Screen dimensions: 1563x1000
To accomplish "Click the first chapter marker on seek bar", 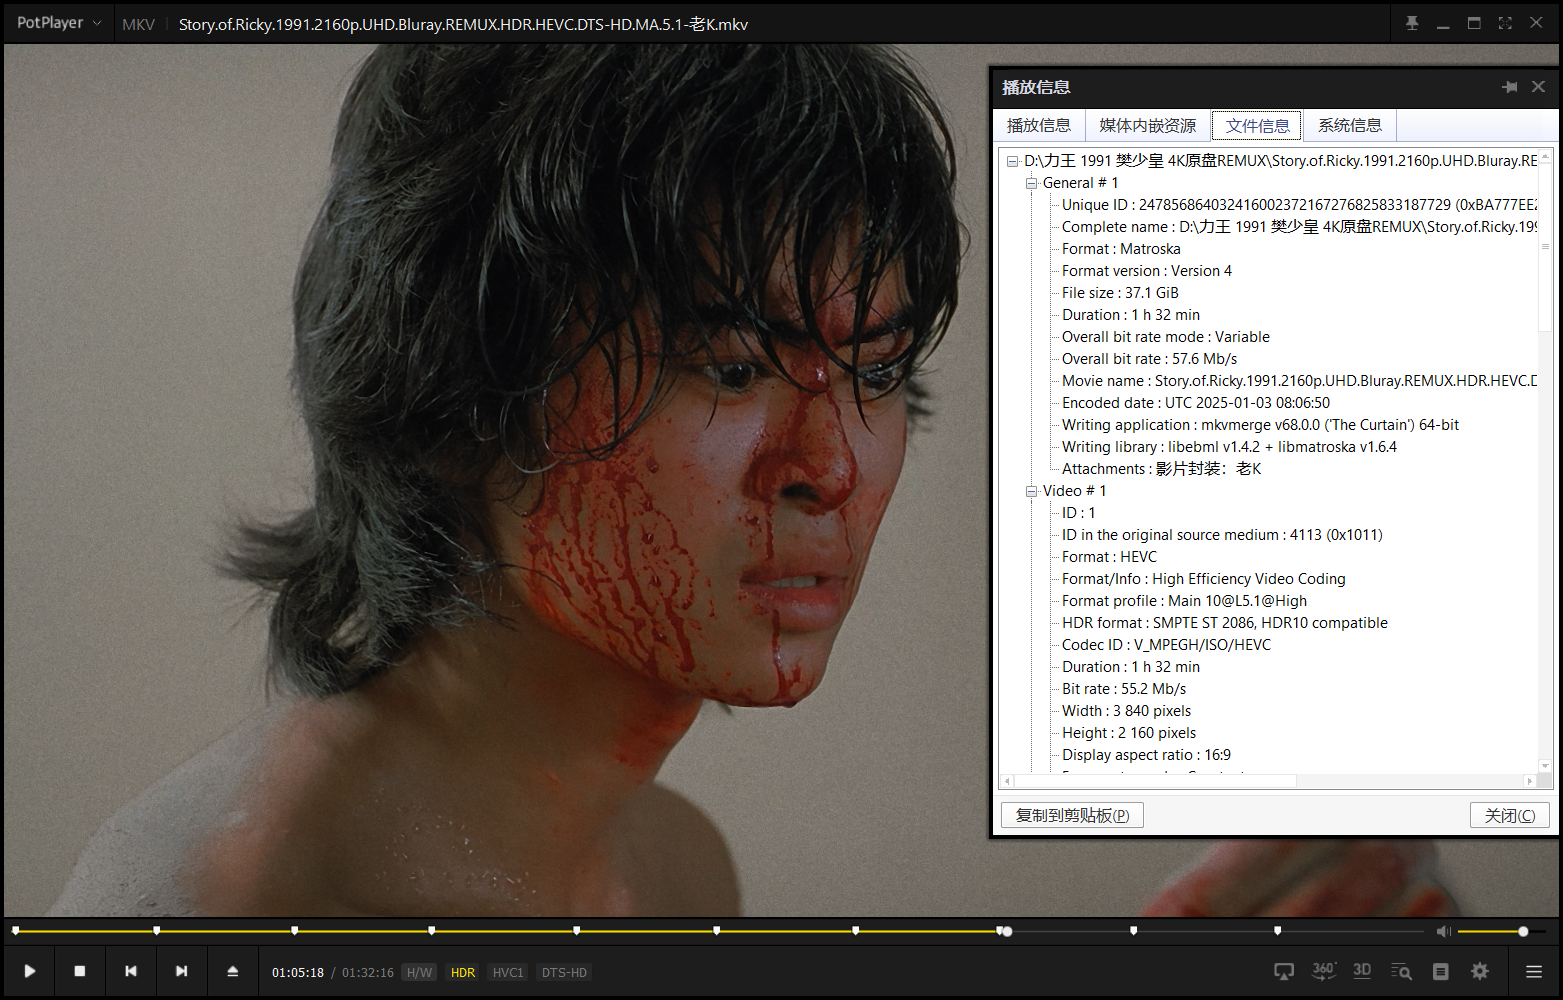I will tap(15, 931).
